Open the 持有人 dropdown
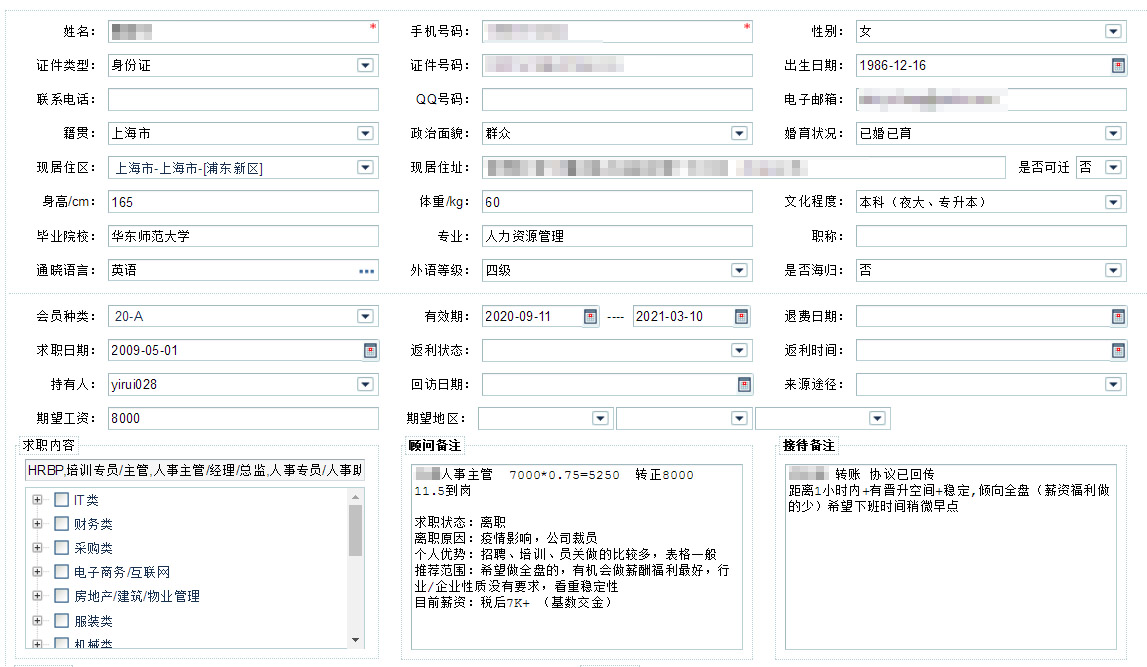The image size is (1147, 667). tap(365, 385)
